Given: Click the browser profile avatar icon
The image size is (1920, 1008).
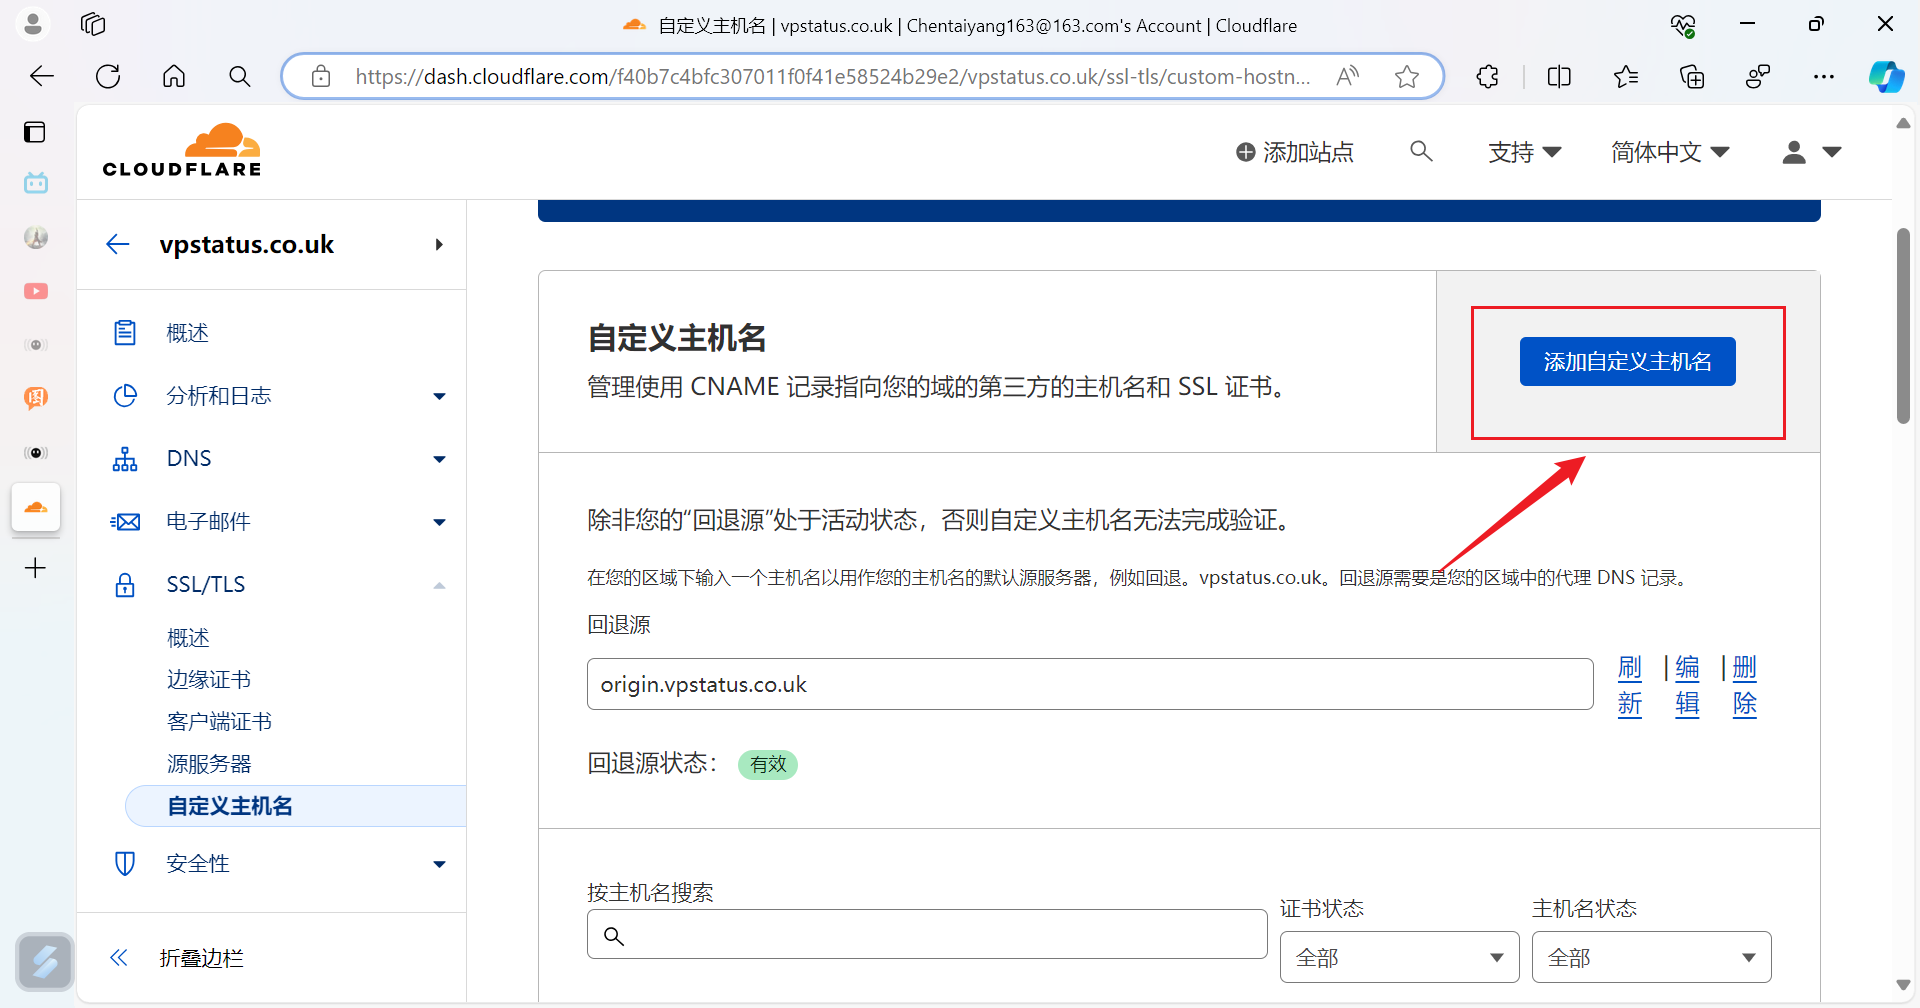Looking at the screenshot, I should [x=33, y=24].
